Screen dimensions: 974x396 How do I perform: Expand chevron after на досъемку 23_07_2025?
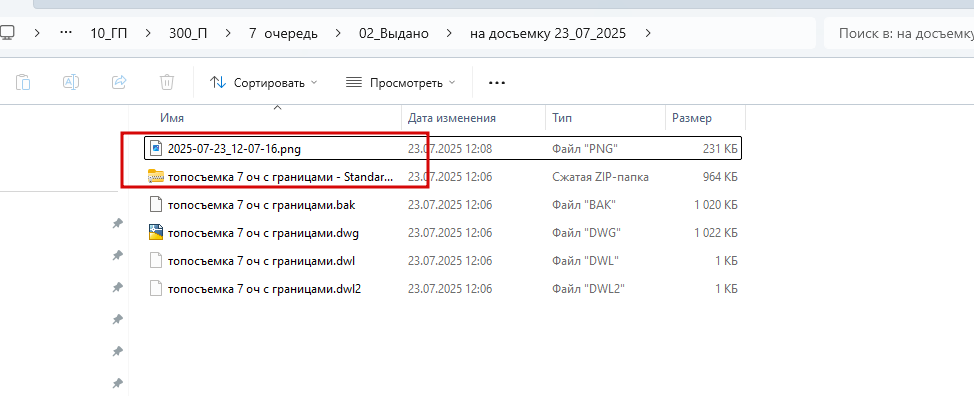(649, 34)
